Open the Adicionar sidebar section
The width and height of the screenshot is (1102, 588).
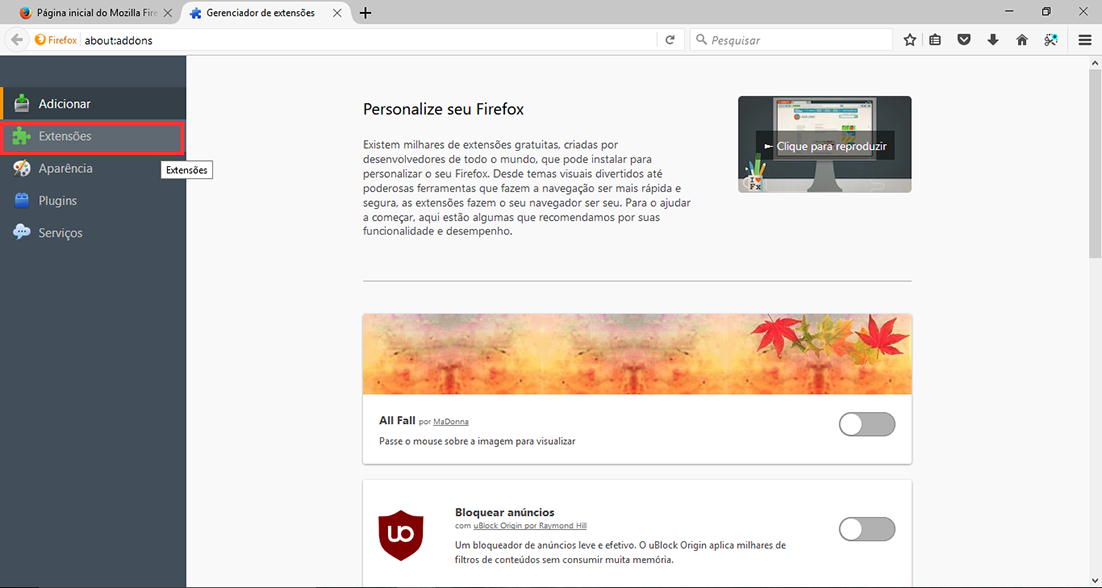tap(93, 103)
